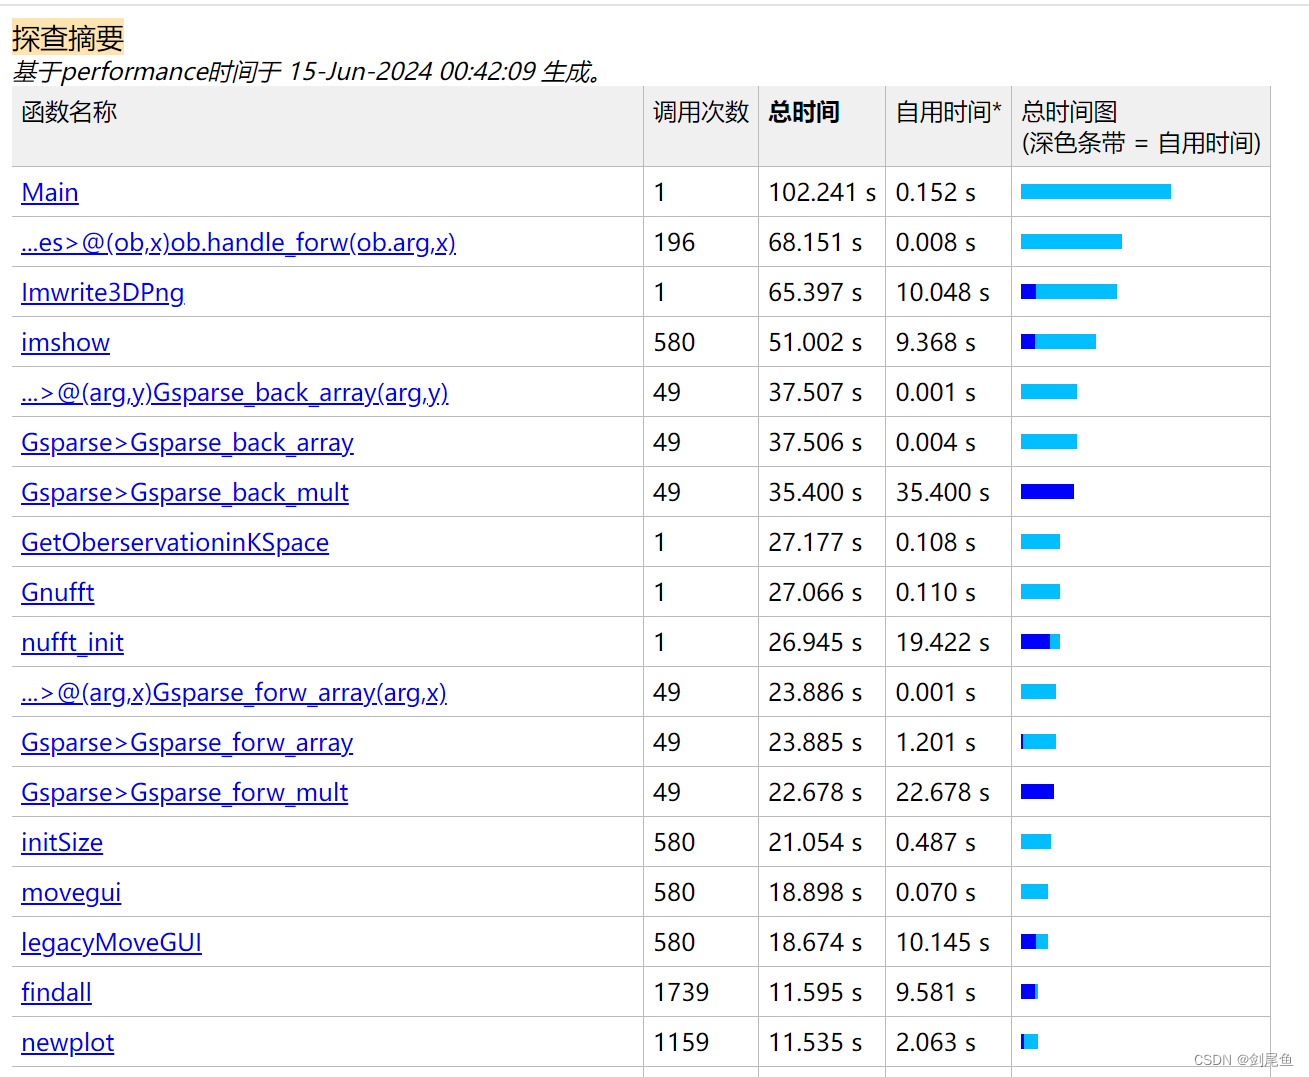The image size is (1309, 1077).
Task: Open the Gsparse>Gsparse_back_array link
Action: 187,442
